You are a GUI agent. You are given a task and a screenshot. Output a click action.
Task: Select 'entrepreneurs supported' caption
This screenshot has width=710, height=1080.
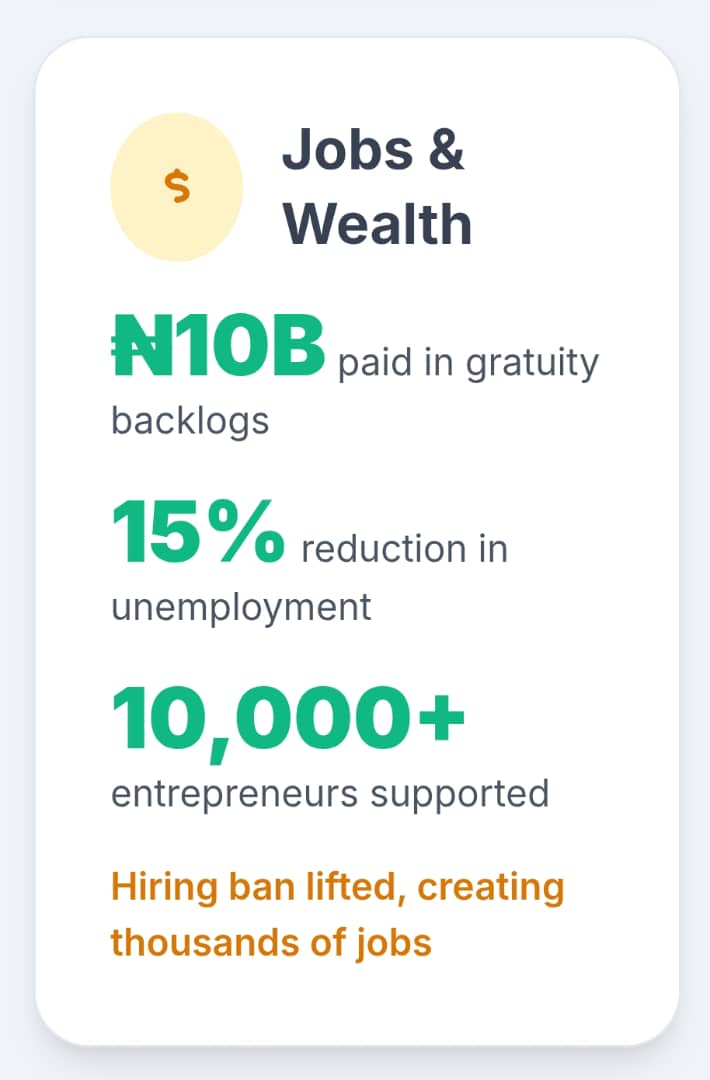point(330,793)
